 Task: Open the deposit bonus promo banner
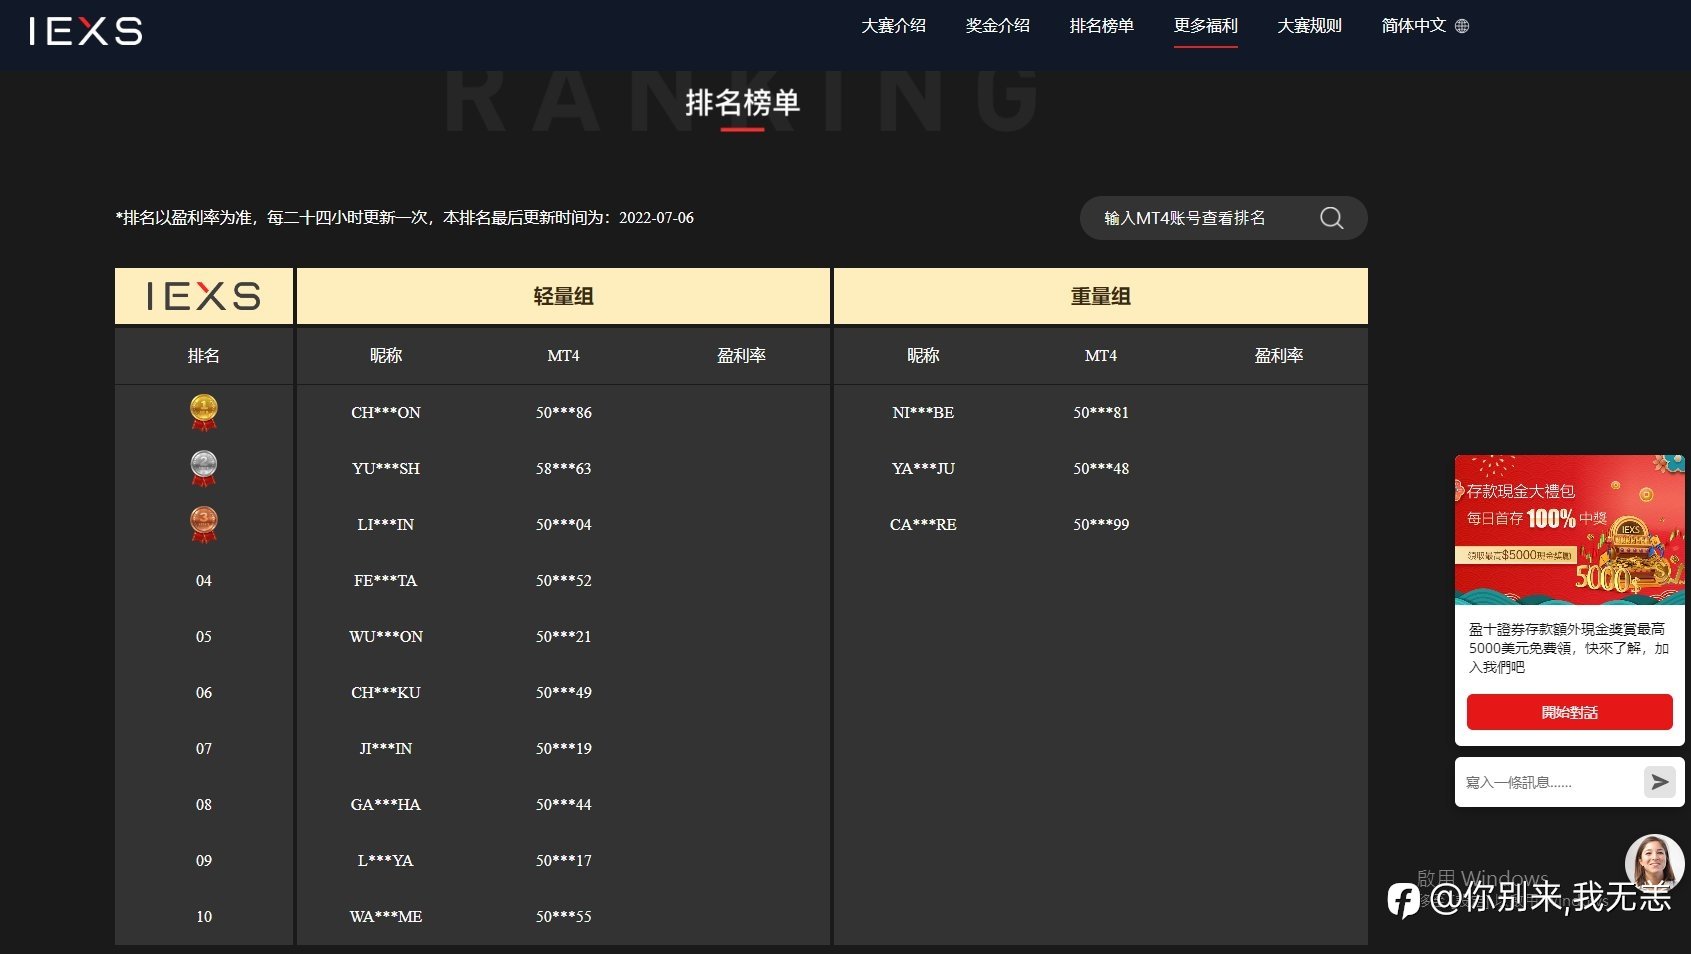pos(1570,530)
